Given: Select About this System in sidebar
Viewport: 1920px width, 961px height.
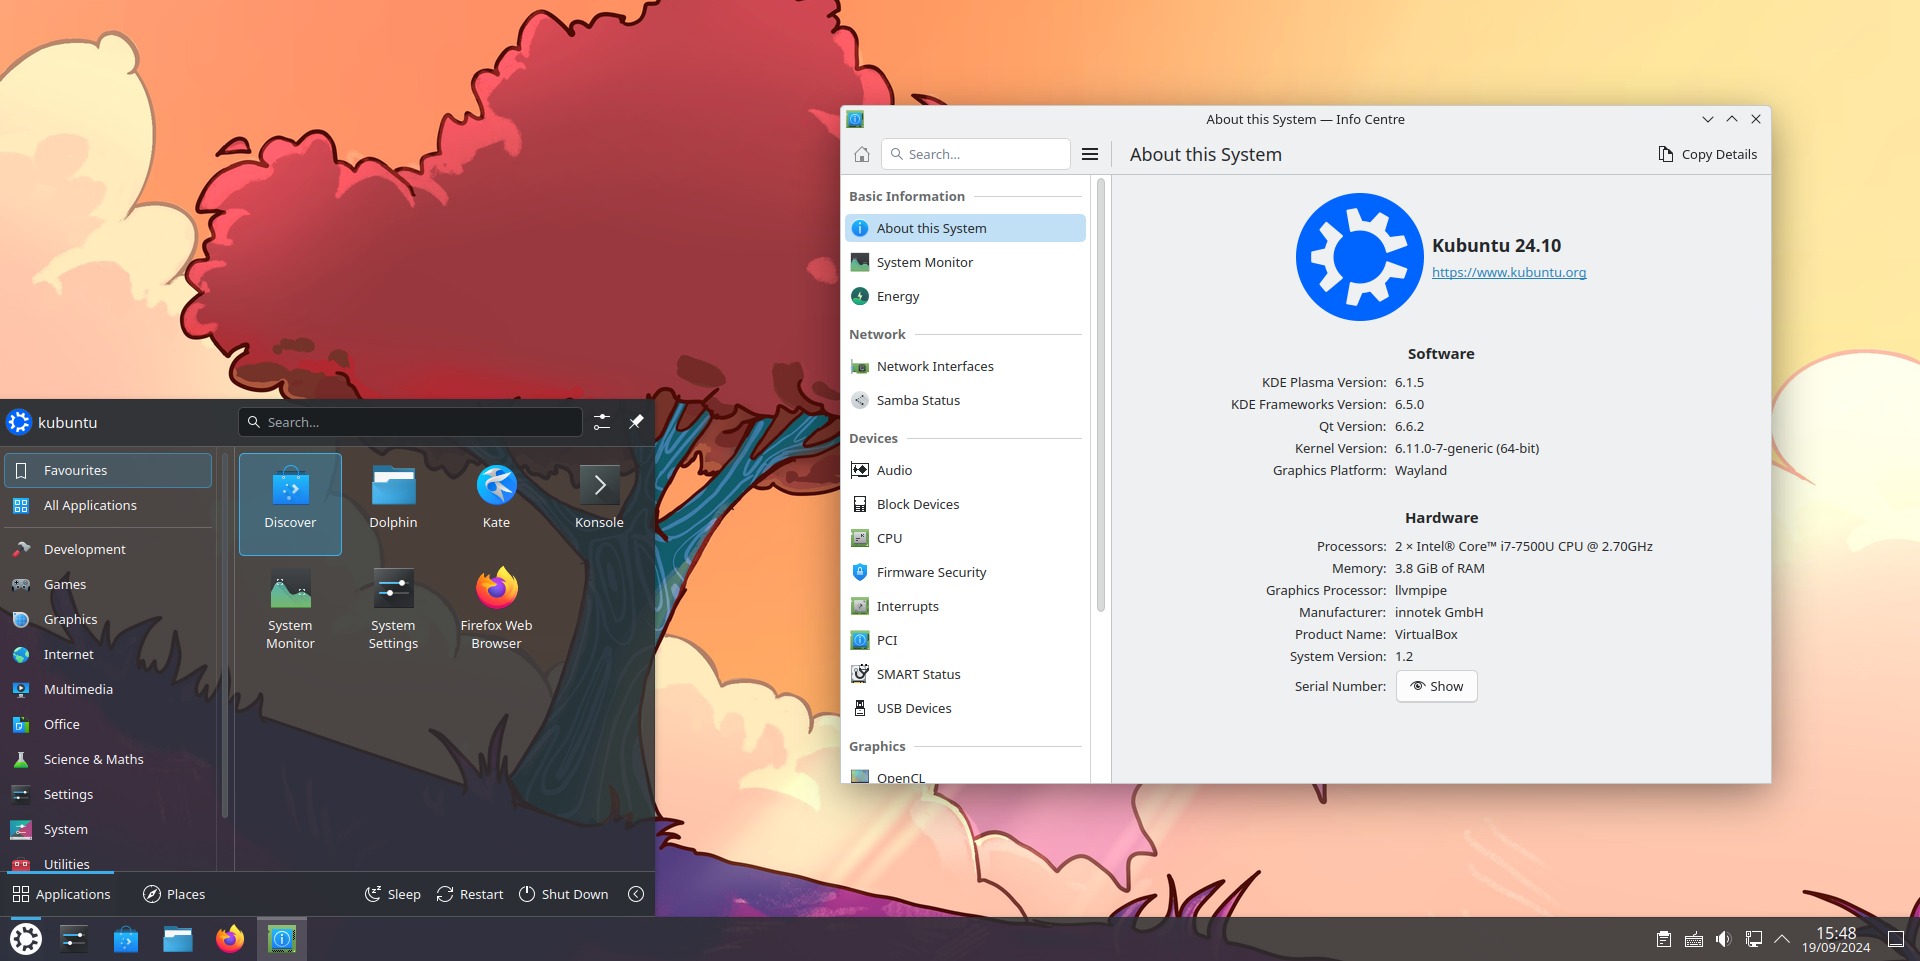Looking at the screenshot, I should [x=965, y=228].
